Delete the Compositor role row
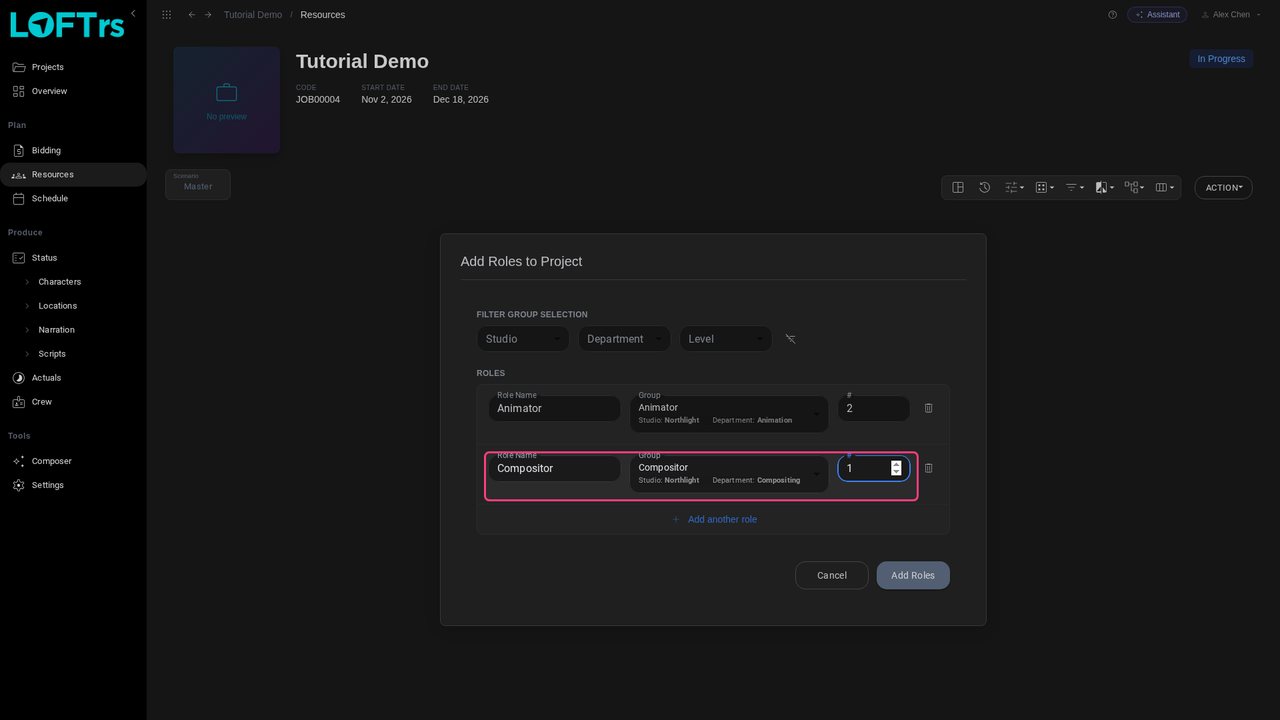Screen dimensions: 1280x720 coord(928,468)
